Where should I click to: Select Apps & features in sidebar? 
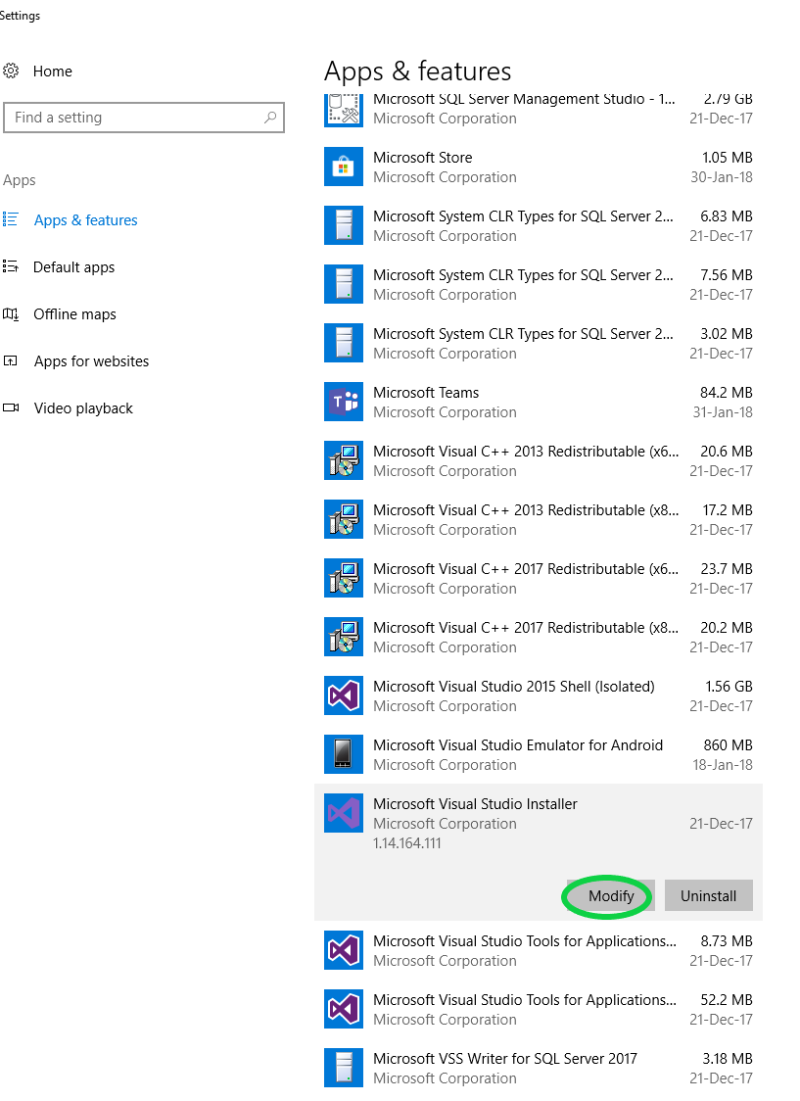click(85, 220)
